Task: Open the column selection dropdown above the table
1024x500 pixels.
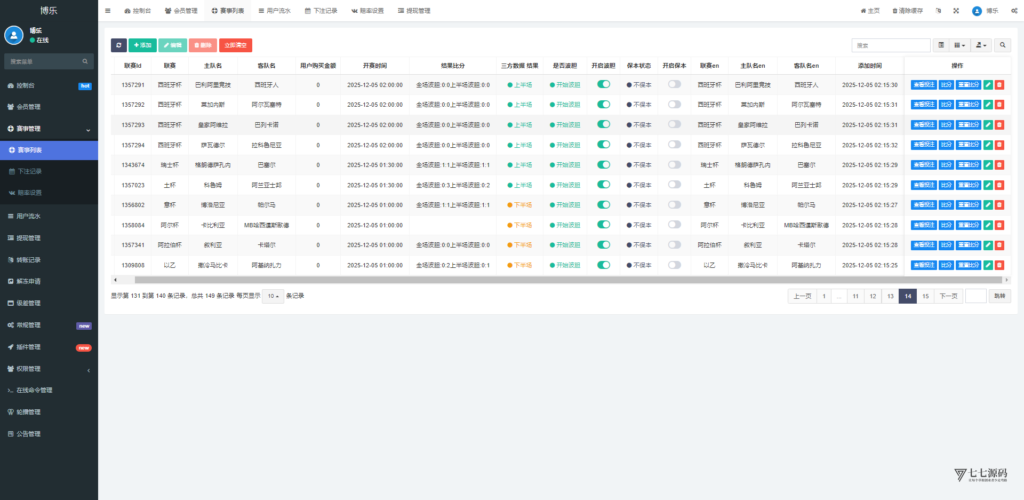Action: point(959,45)
